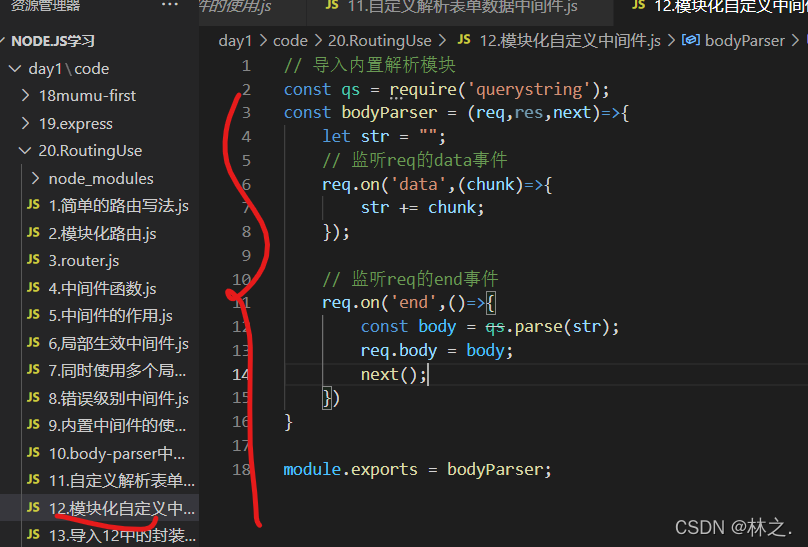Click the code breadcrumb segment
808x547 pixels.
(x=290, y=41)
